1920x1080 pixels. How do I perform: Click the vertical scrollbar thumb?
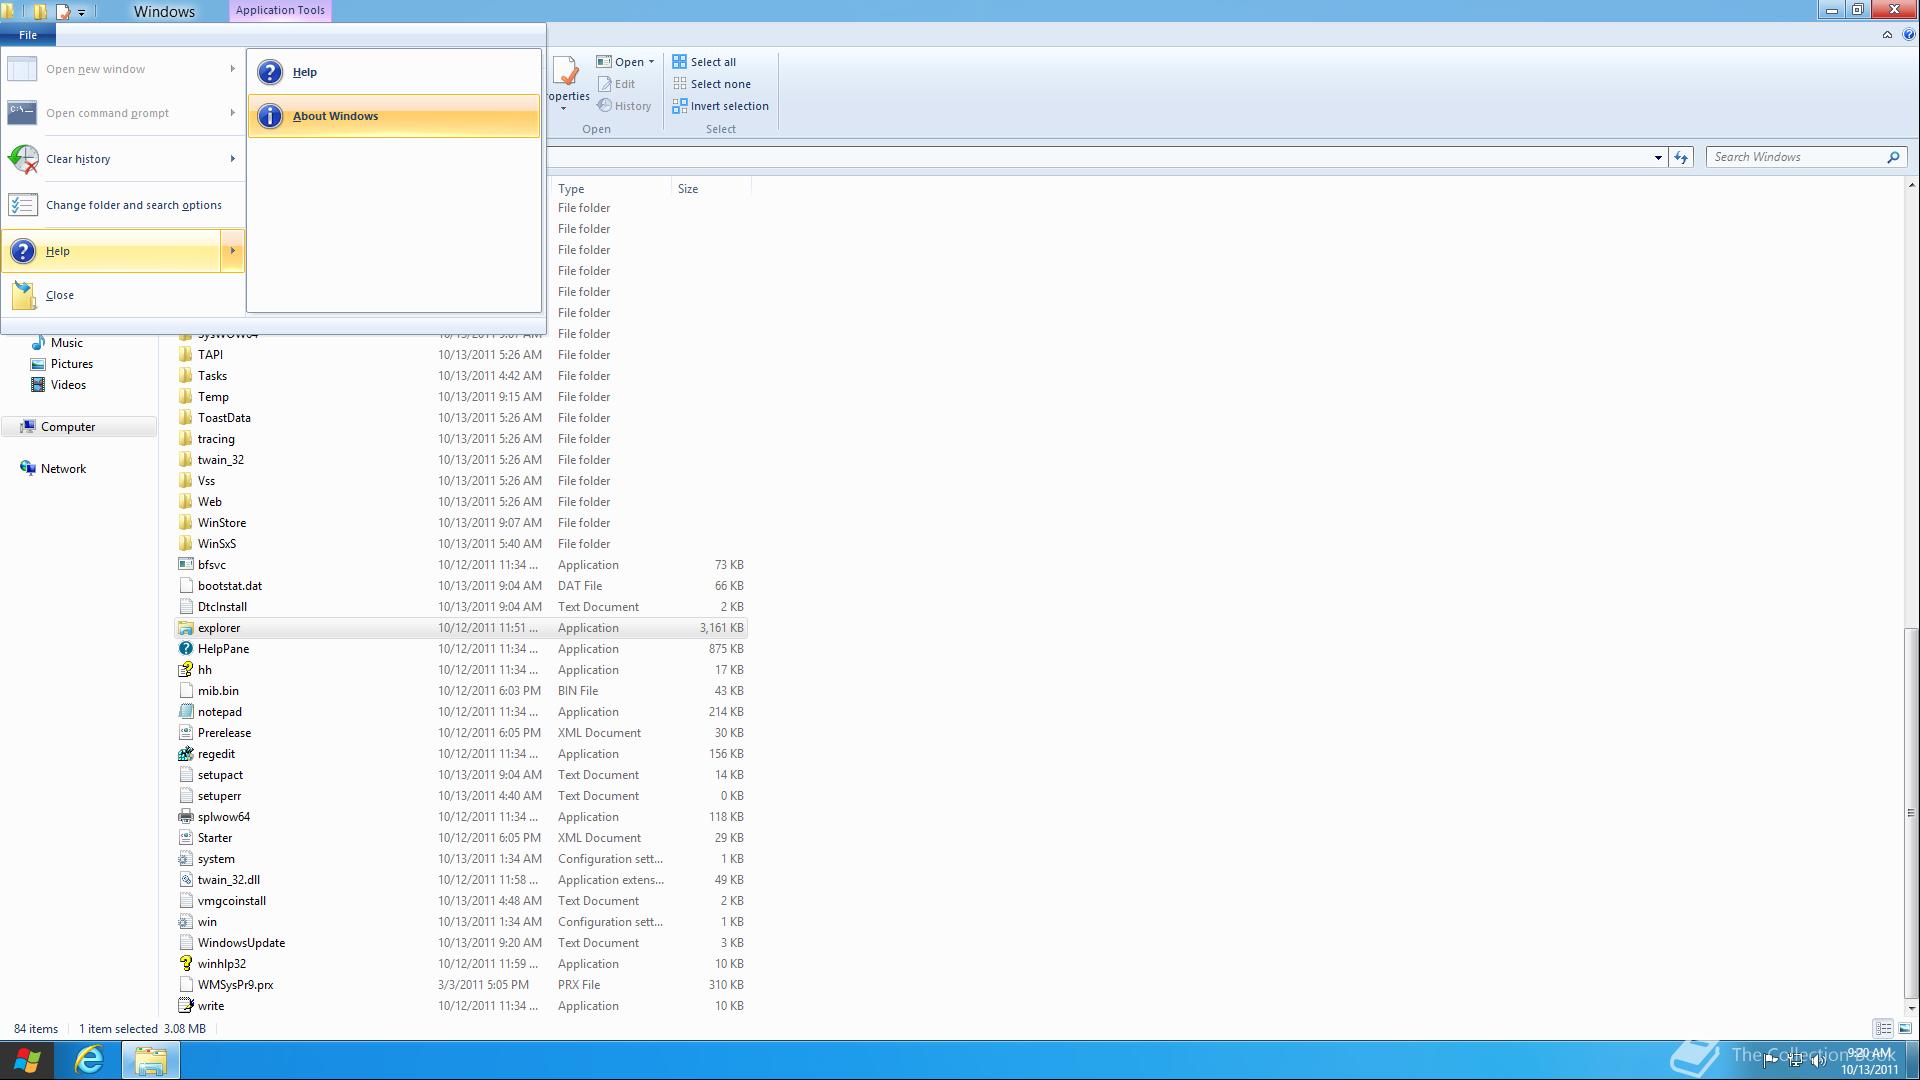1911,812
